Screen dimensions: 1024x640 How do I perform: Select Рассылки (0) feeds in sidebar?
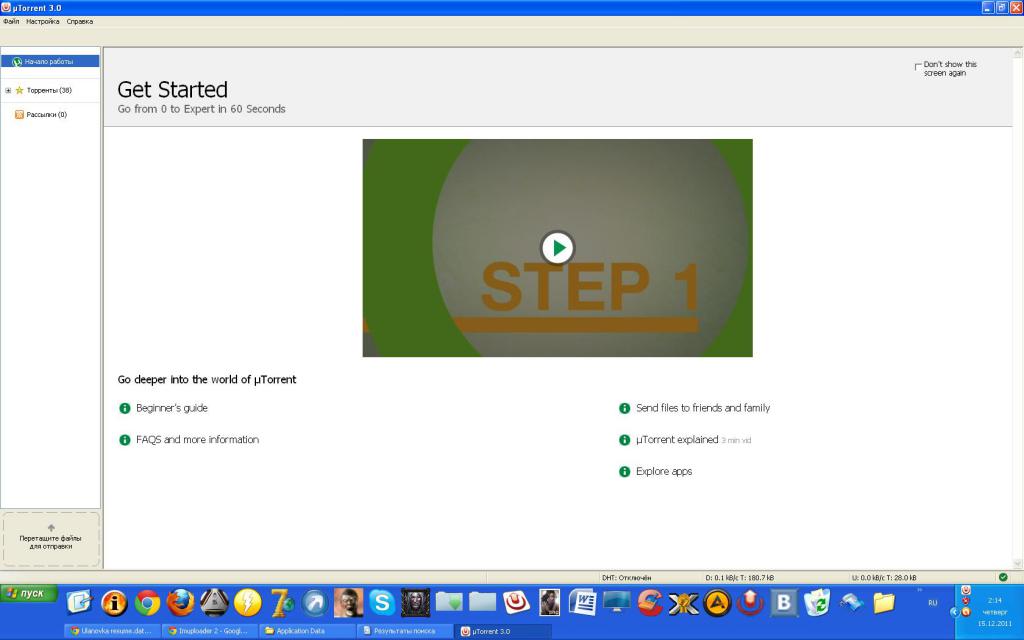click(x=46, y=115)
